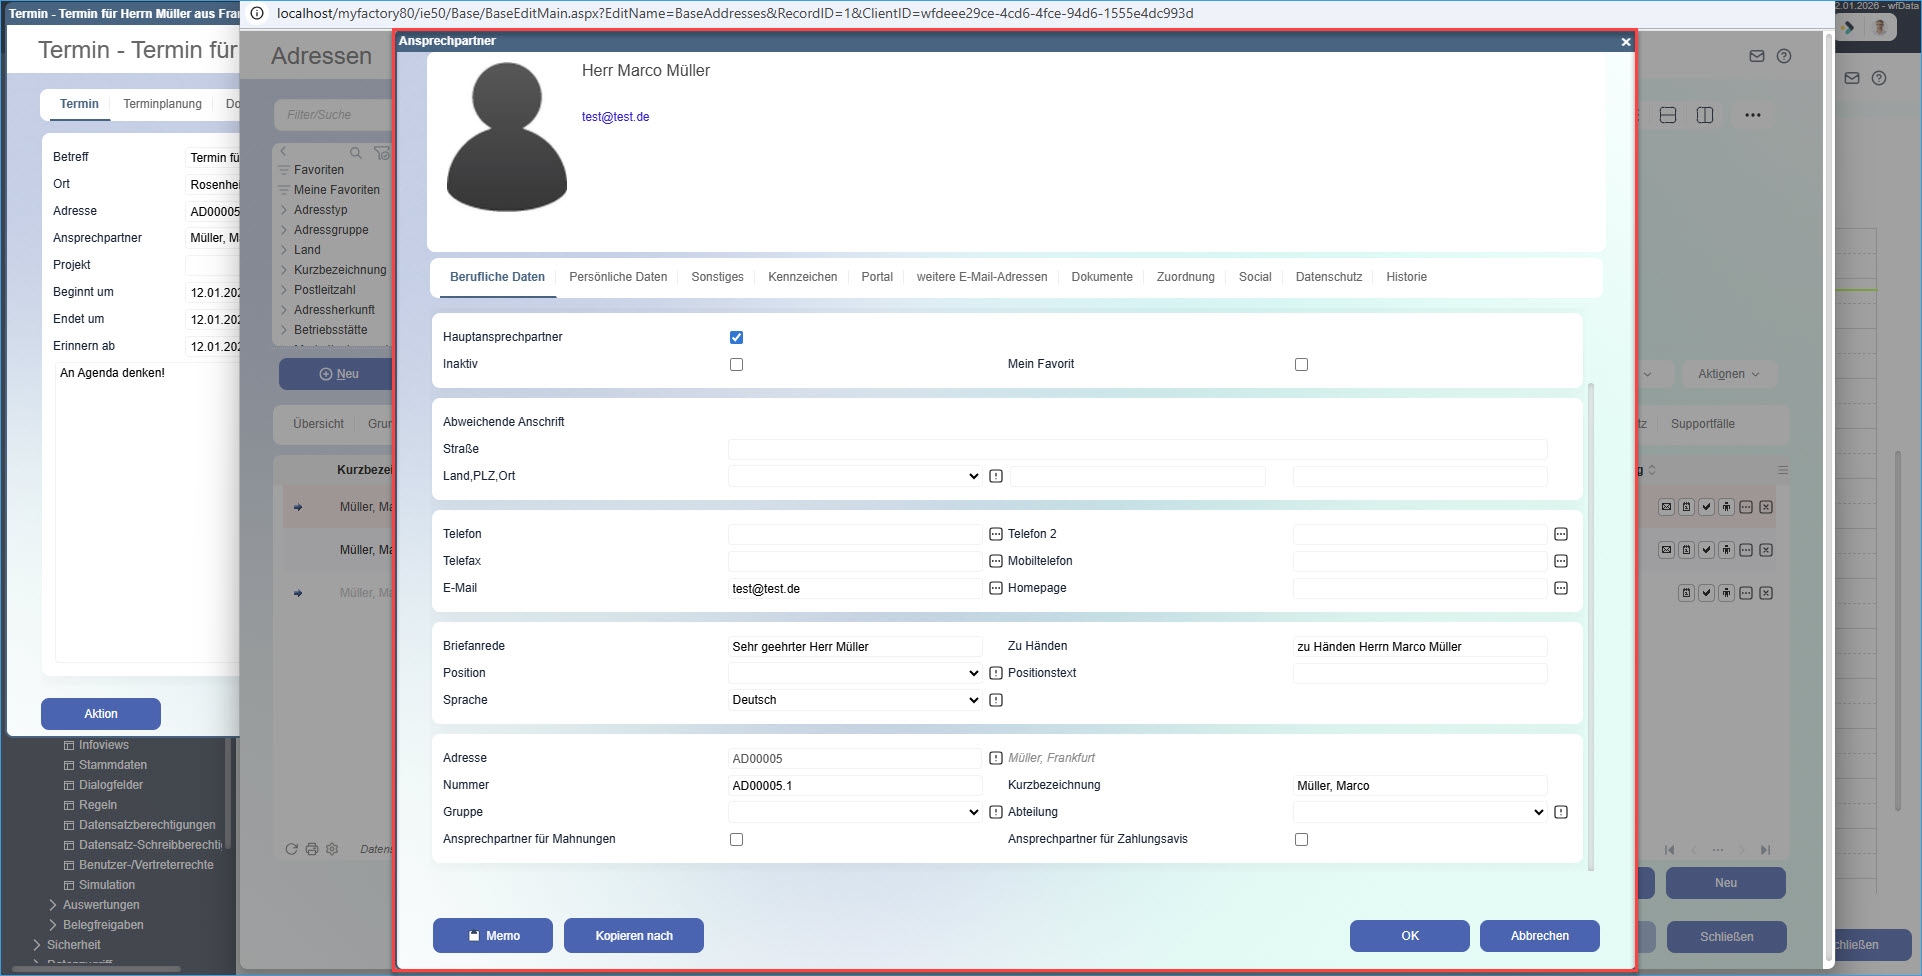
Task: Click the Kopieren nach button
Action: point(633,936)
